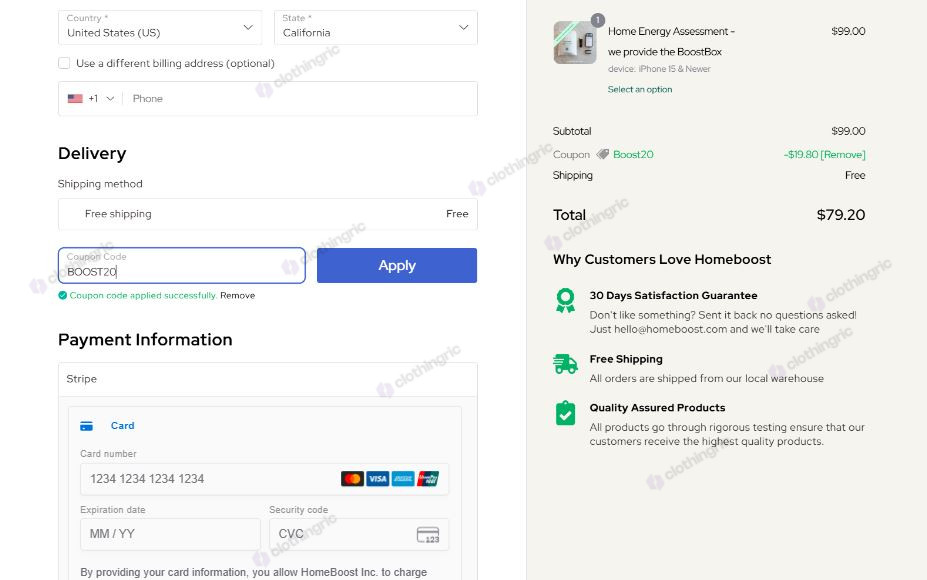Click the satisfaction guarantee ribbon icon
The height and width of the screenshot is (580, 927).
click(566, 301)
